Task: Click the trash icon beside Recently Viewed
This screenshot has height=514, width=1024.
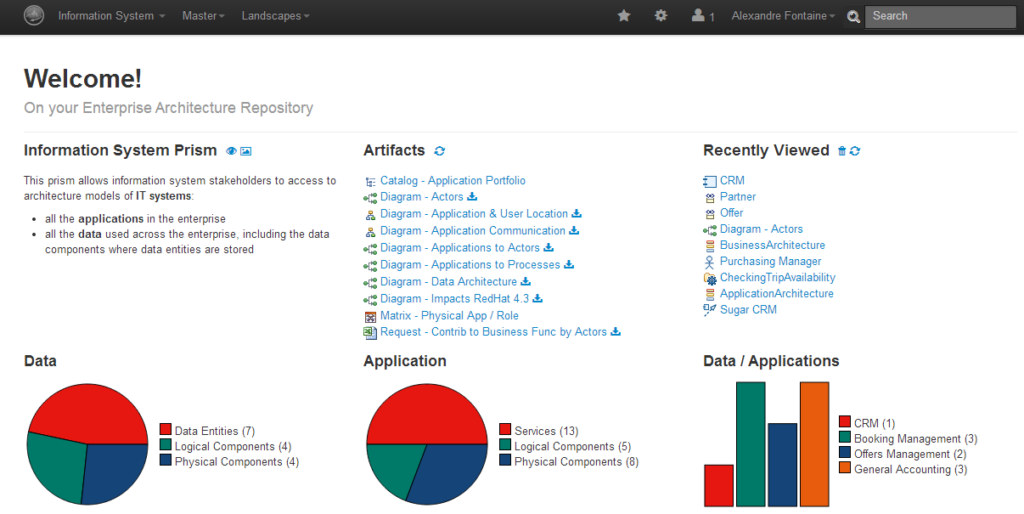Action: (841, 151)
